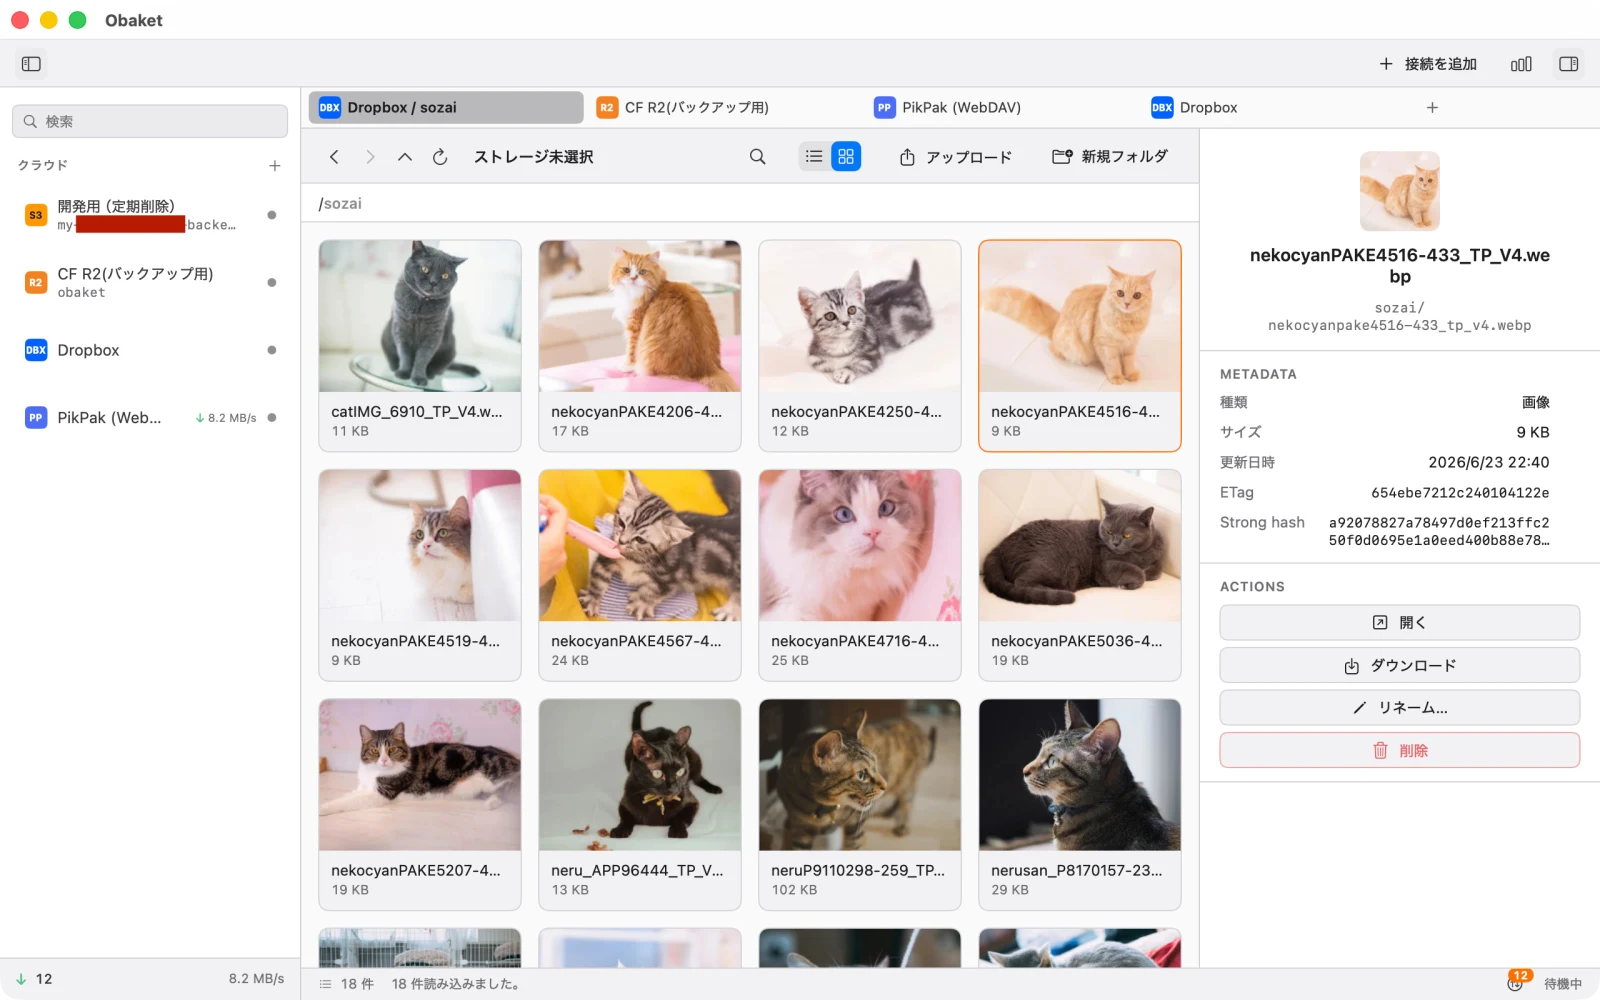Screen dimensions: 1600x1000
Task: Click the Strong hash value text
Action: click(1439, 531)
